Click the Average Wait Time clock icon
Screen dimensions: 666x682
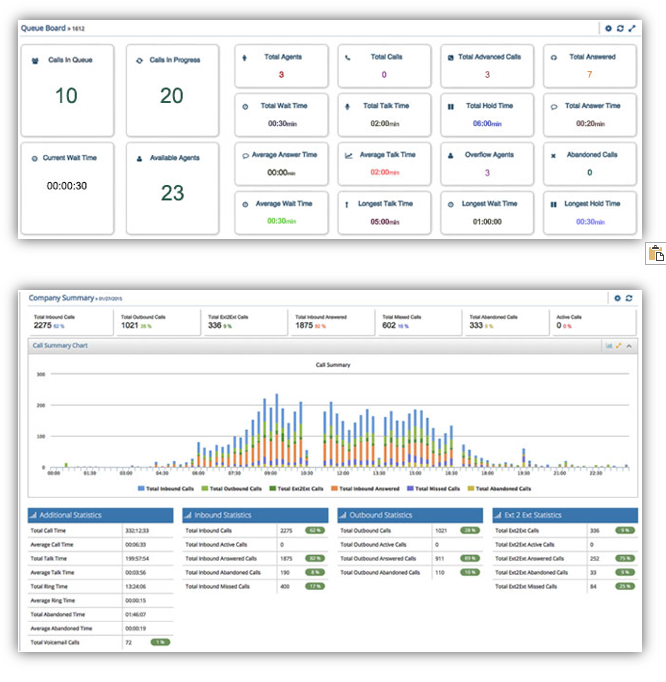click(245, 204)
